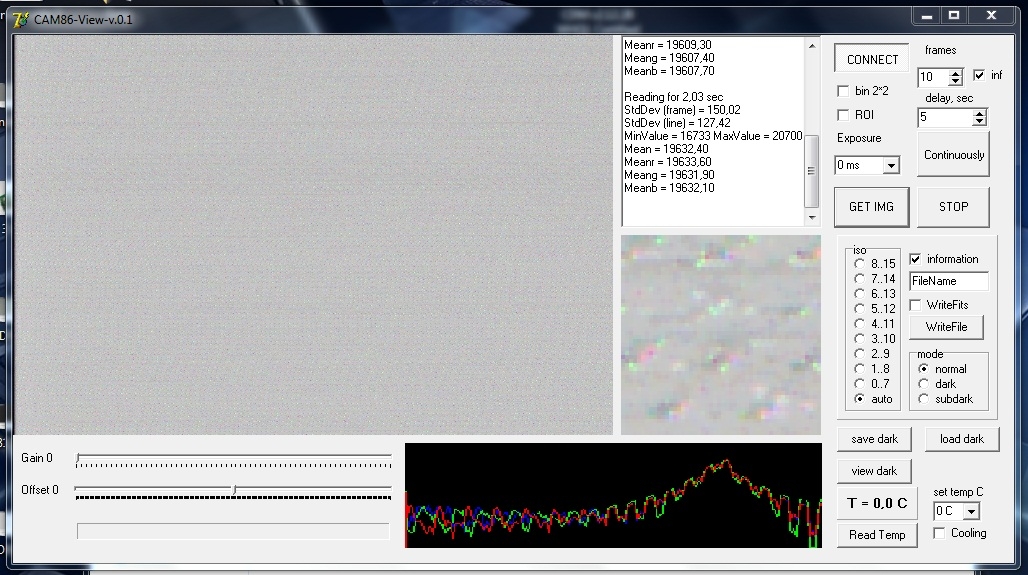Select subdark mode radio button

coord(924,399)
